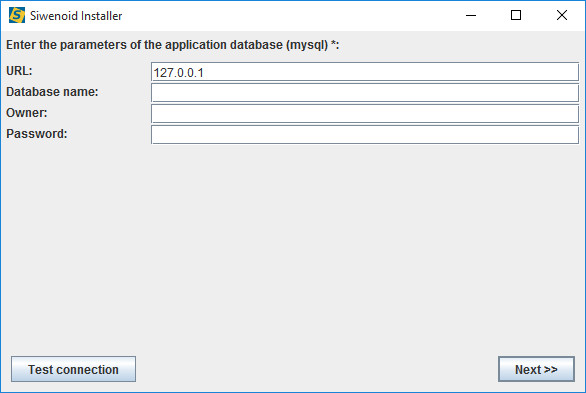Screen dimensions: 586x393
Task: Click the 'Password:' label
Action: point(37,133)
